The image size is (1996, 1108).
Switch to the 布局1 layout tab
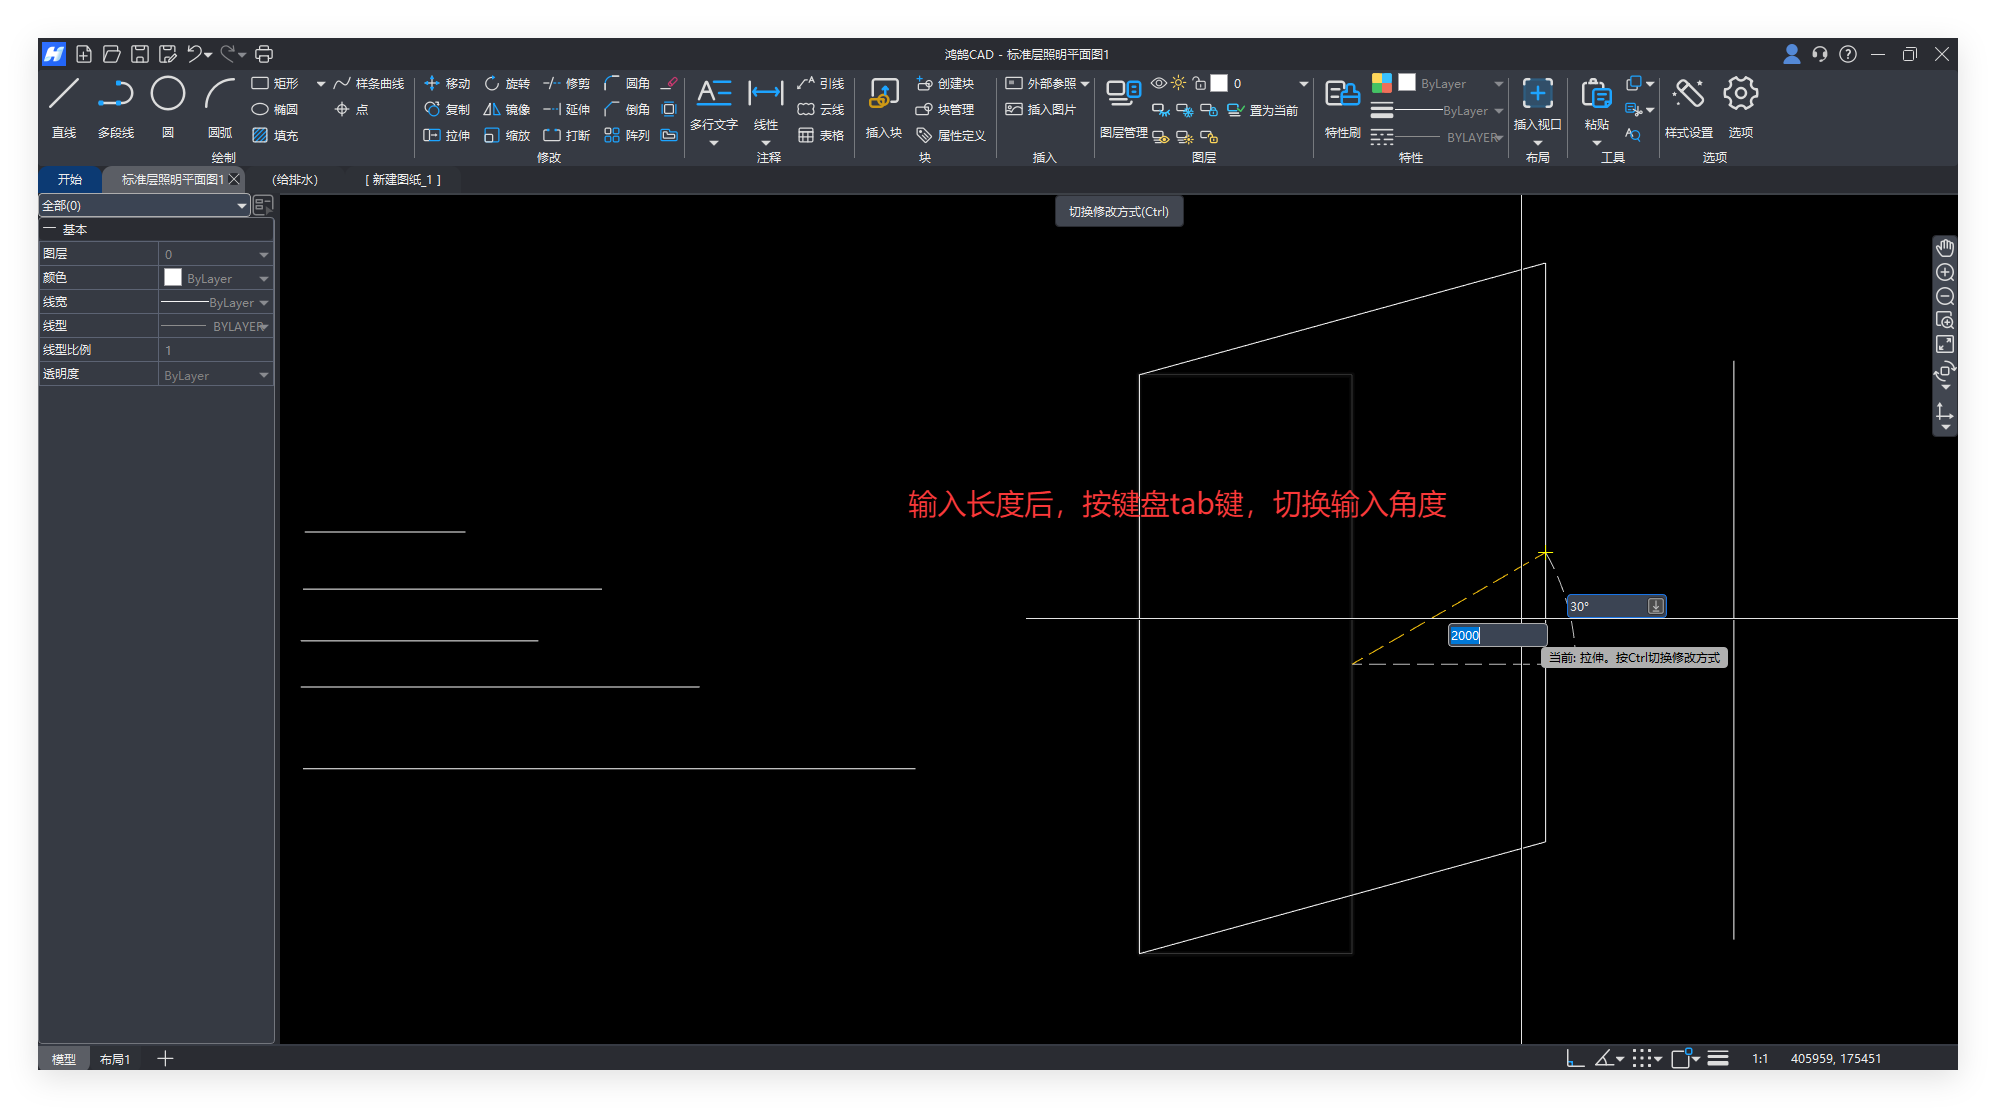point(115,1059)
